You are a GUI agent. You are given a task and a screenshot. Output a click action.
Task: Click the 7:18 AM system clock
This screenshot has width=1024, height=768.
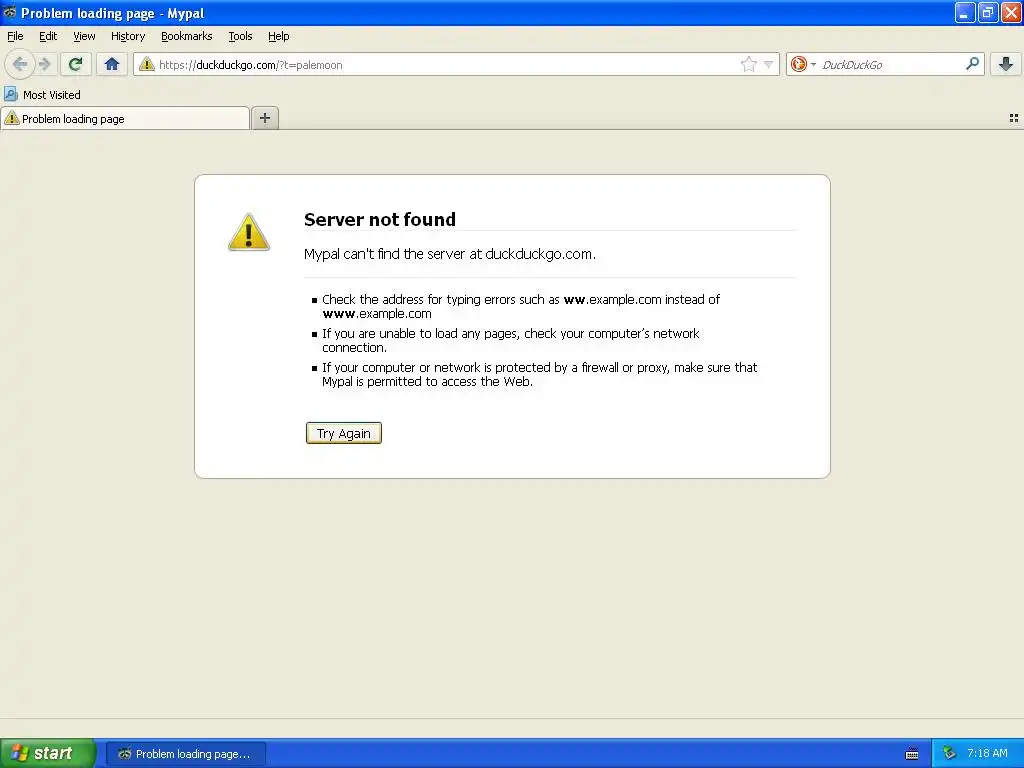[x=987, y=753]
